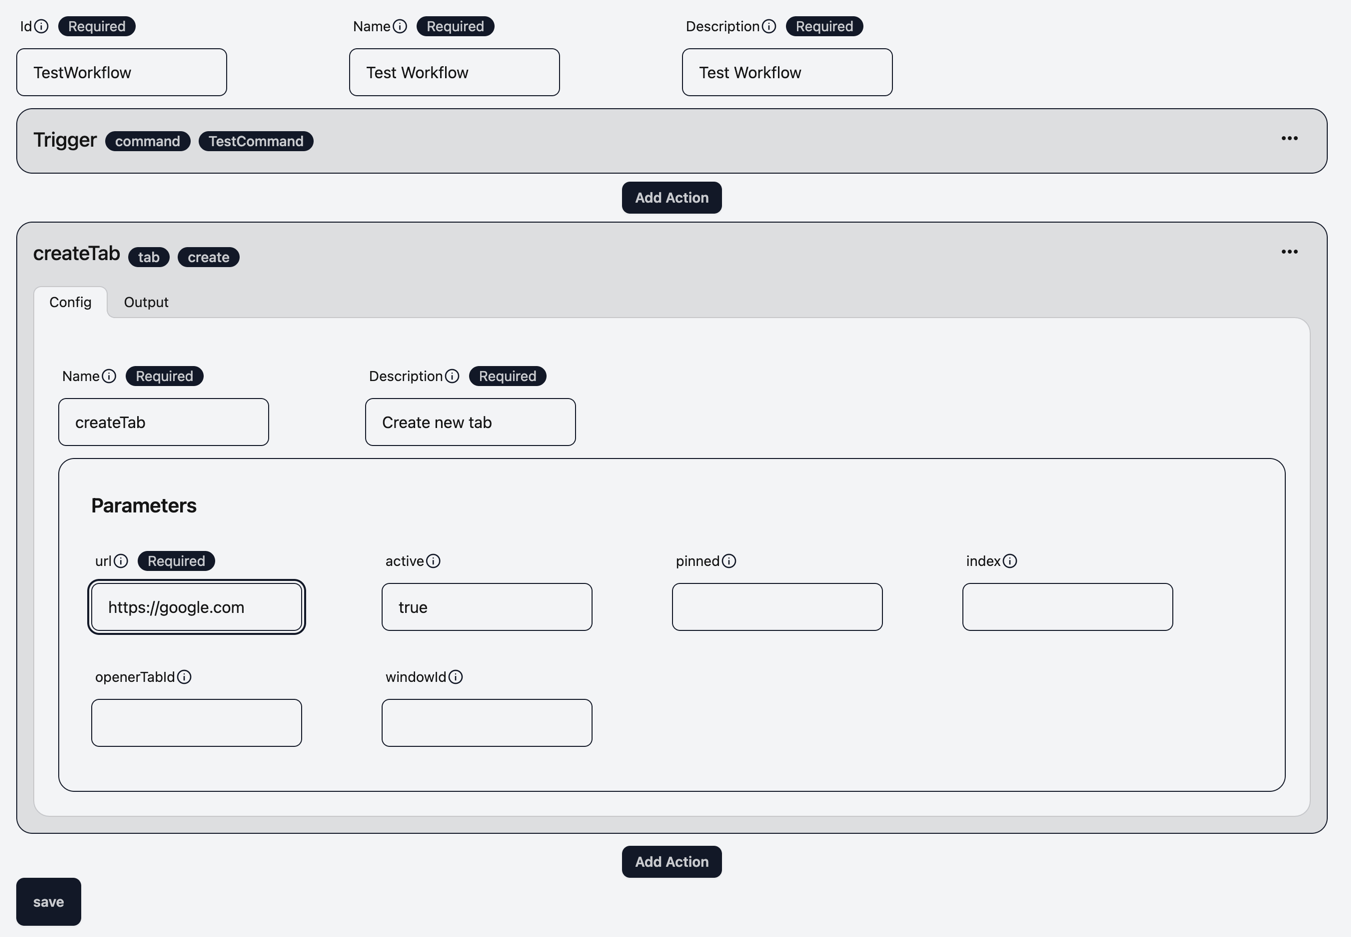Click the Parameters heading
Image resolution: width=1351 pixels, height=937 pixels.
click(x=144, y=506)
